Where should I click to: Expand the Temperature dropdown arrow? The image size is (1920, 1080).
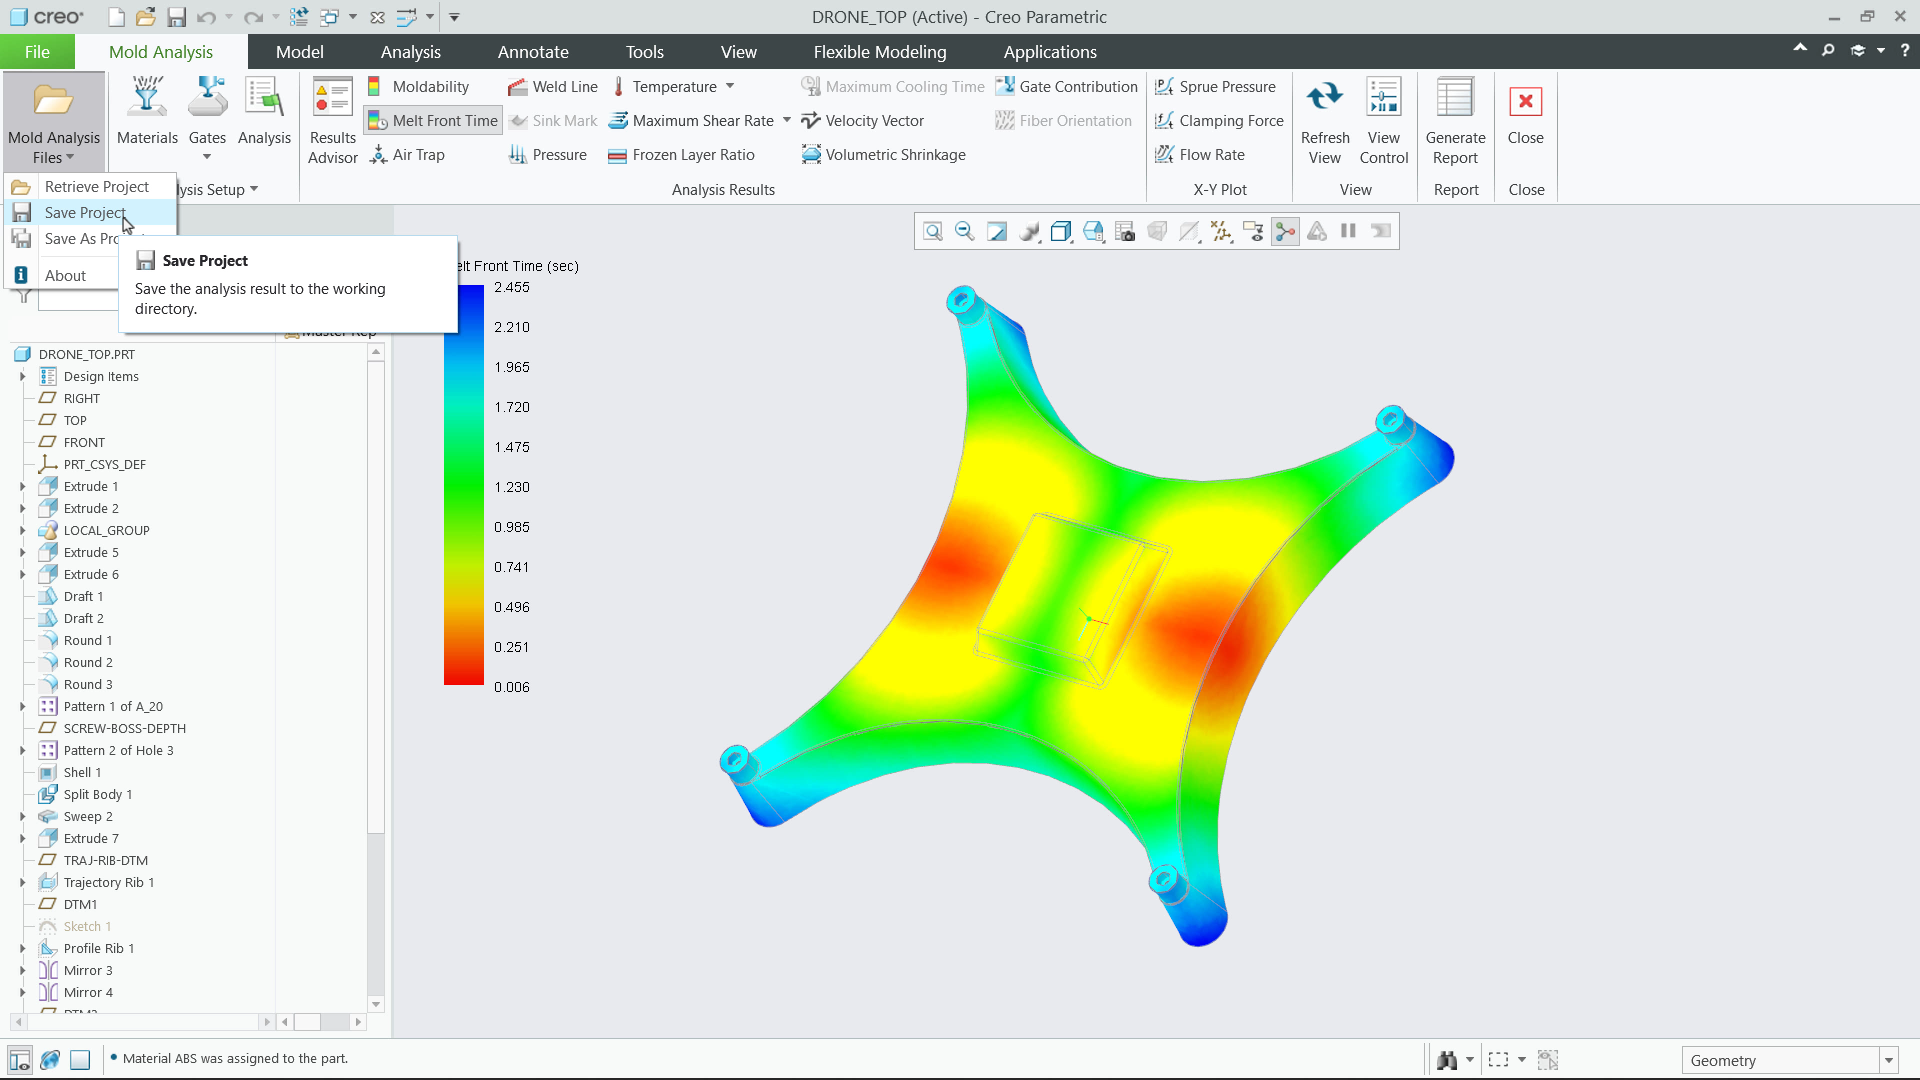tap(730, 87)
